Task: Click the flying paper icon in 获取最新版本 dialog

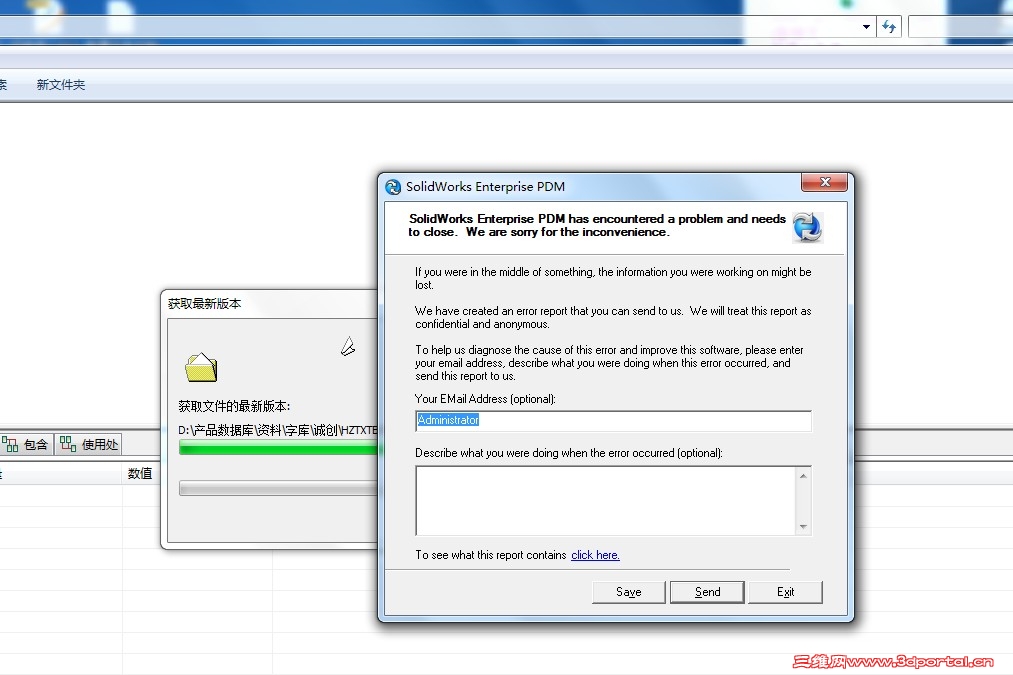Action: (x=348, y=347)
